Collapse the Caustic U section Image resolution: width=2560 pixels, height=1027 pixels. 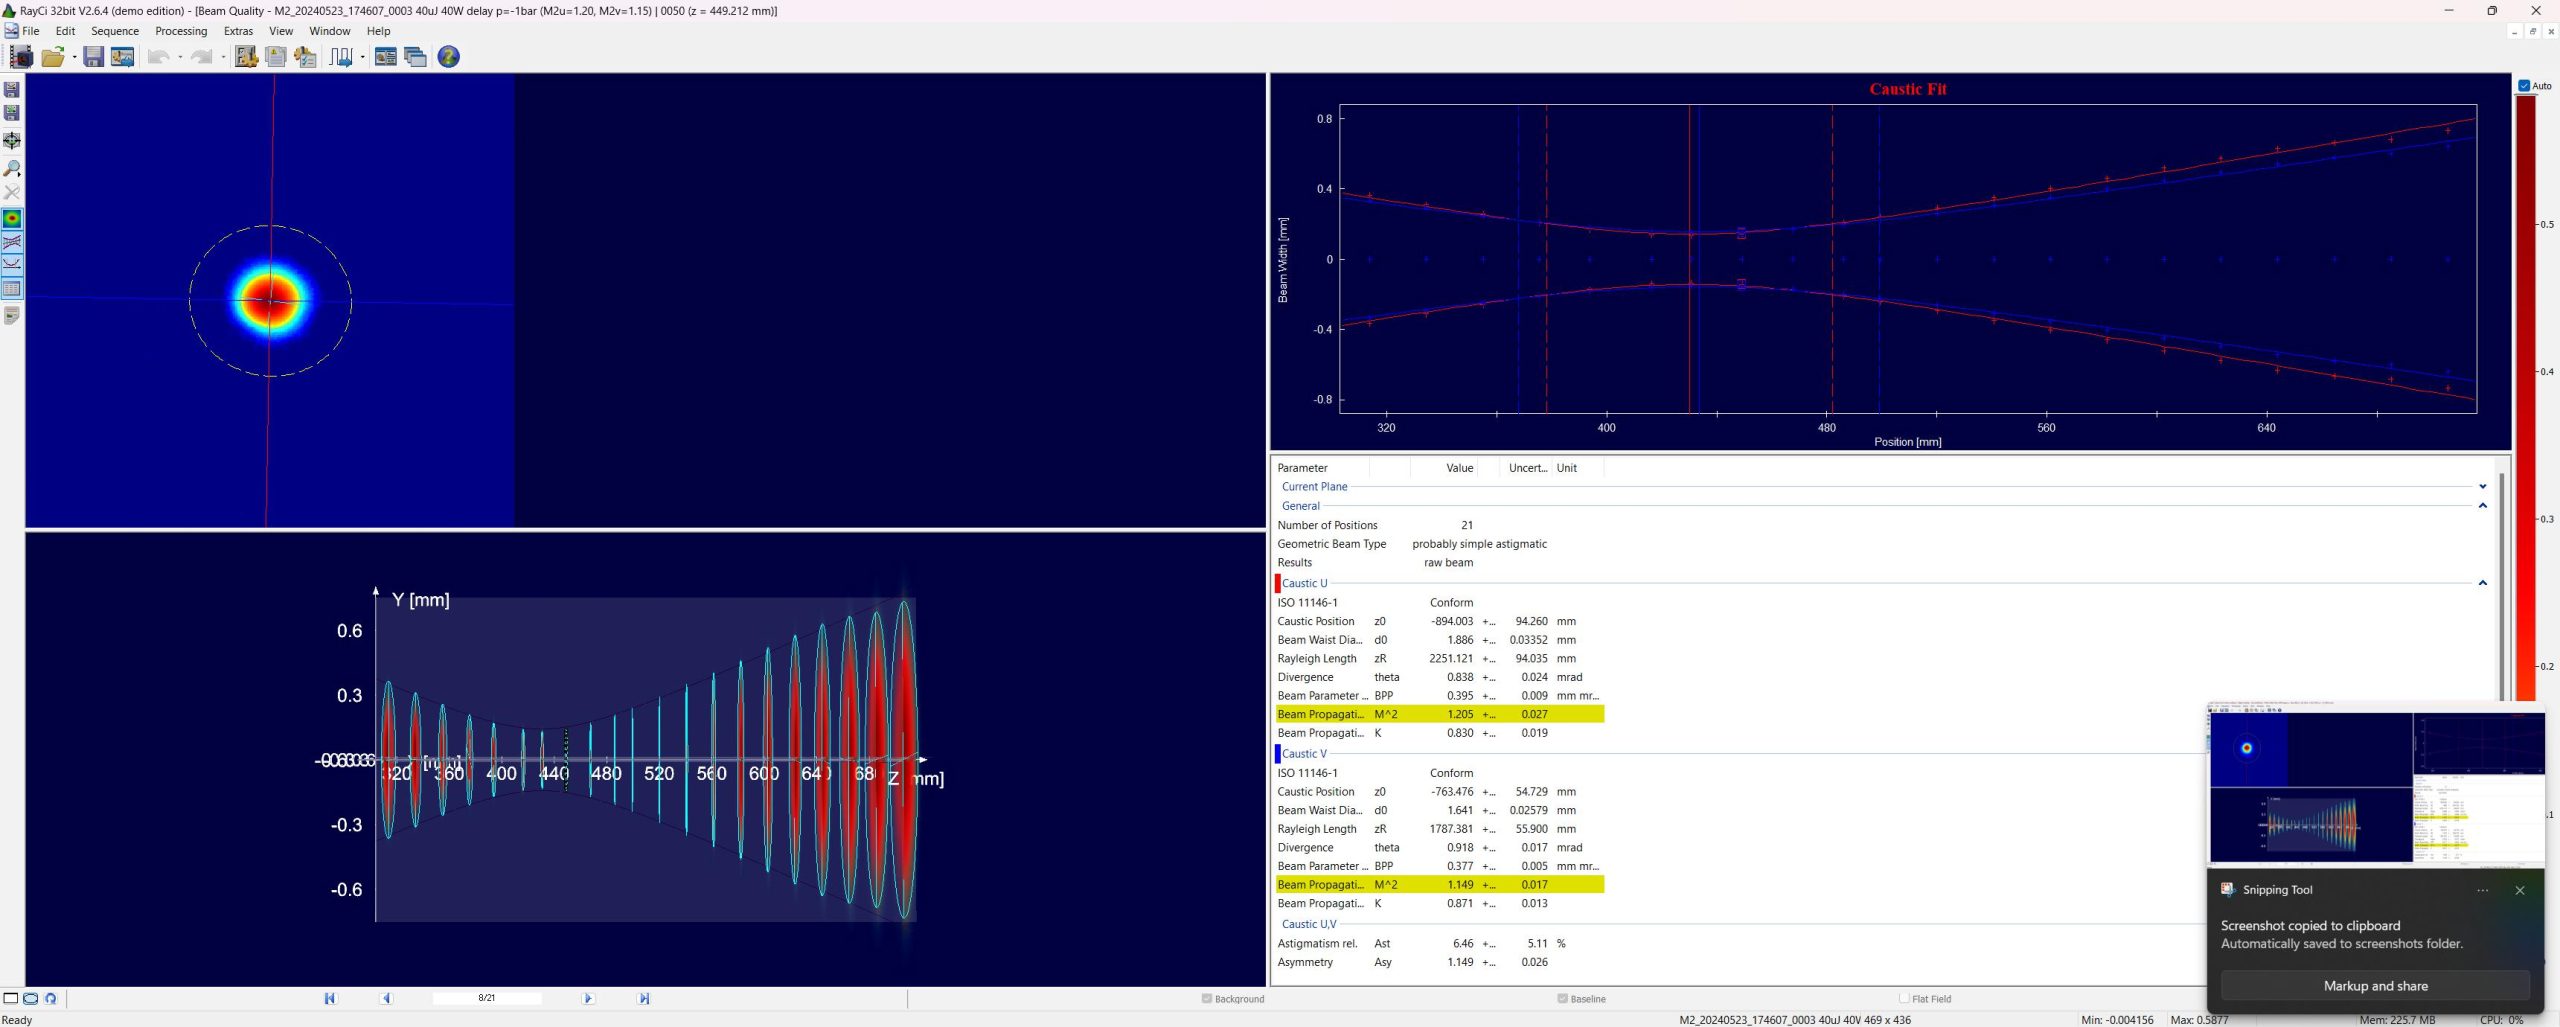(x=2482, y=583)
